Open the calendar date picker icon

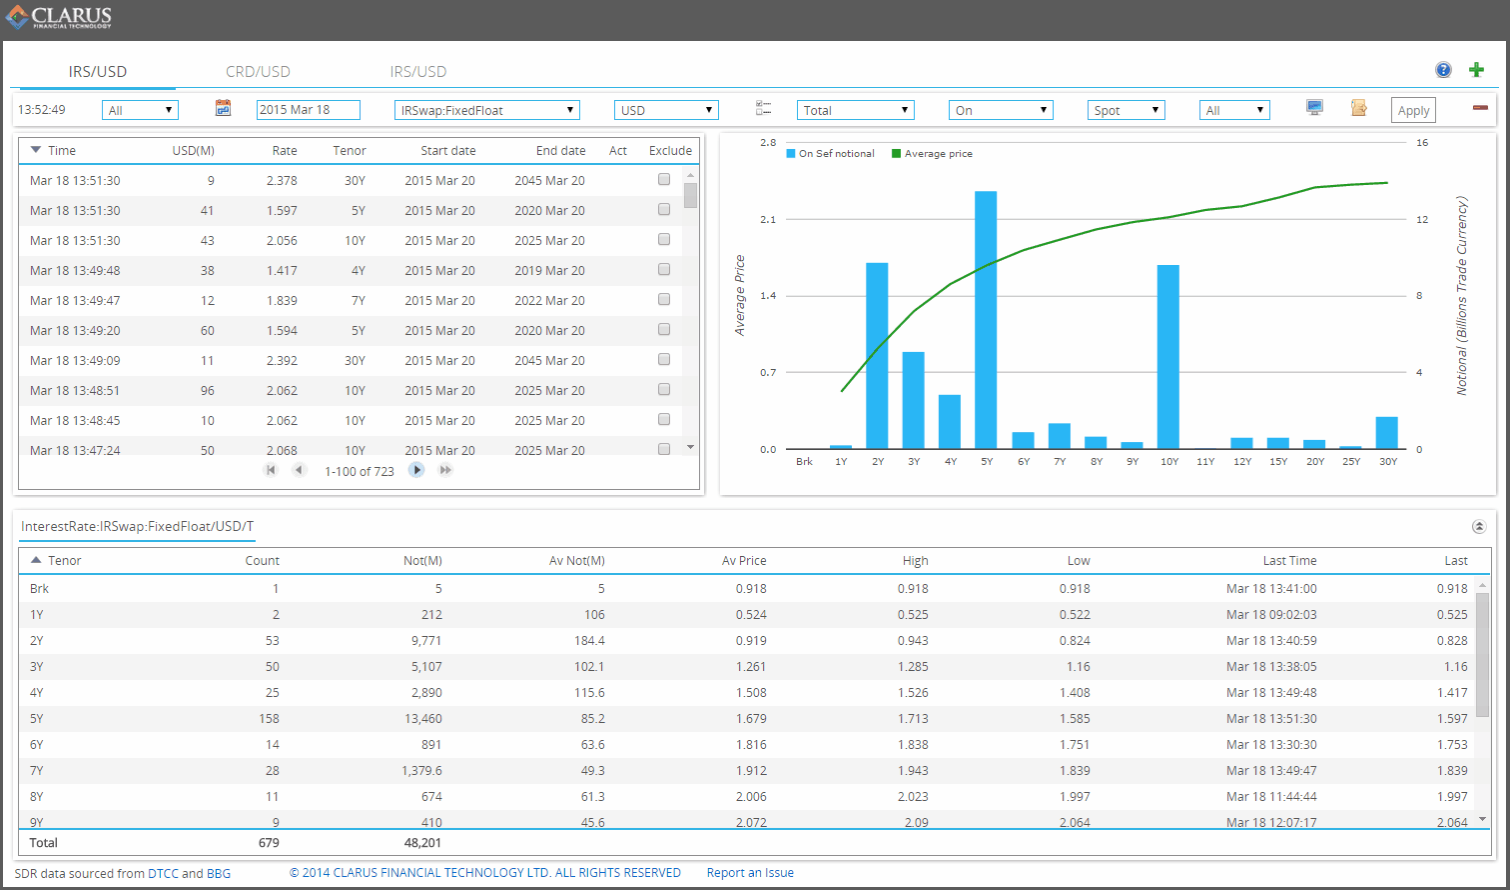point(223,108)
